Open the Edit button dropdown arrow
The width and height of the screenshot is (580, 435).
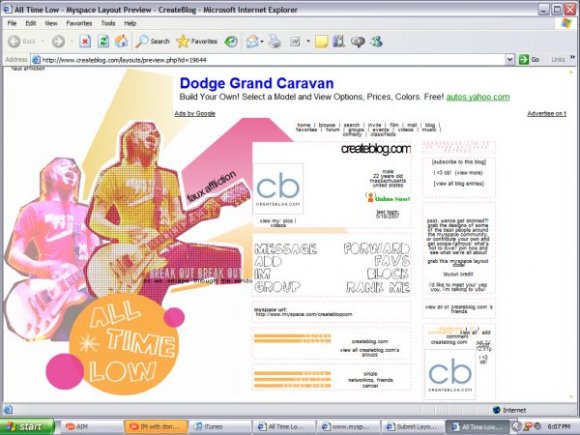click(308, 41)
